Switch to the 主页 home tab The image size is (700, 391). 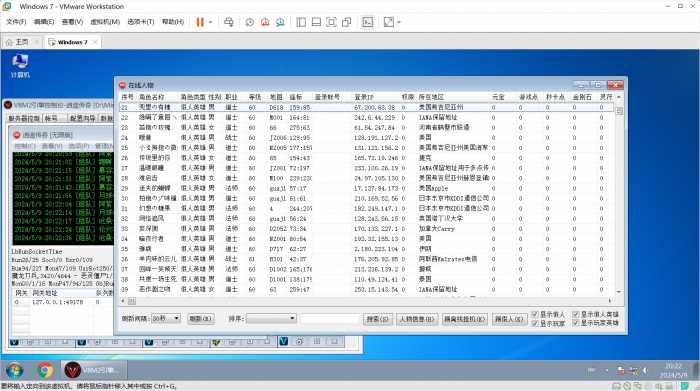[x=18, y=42]
